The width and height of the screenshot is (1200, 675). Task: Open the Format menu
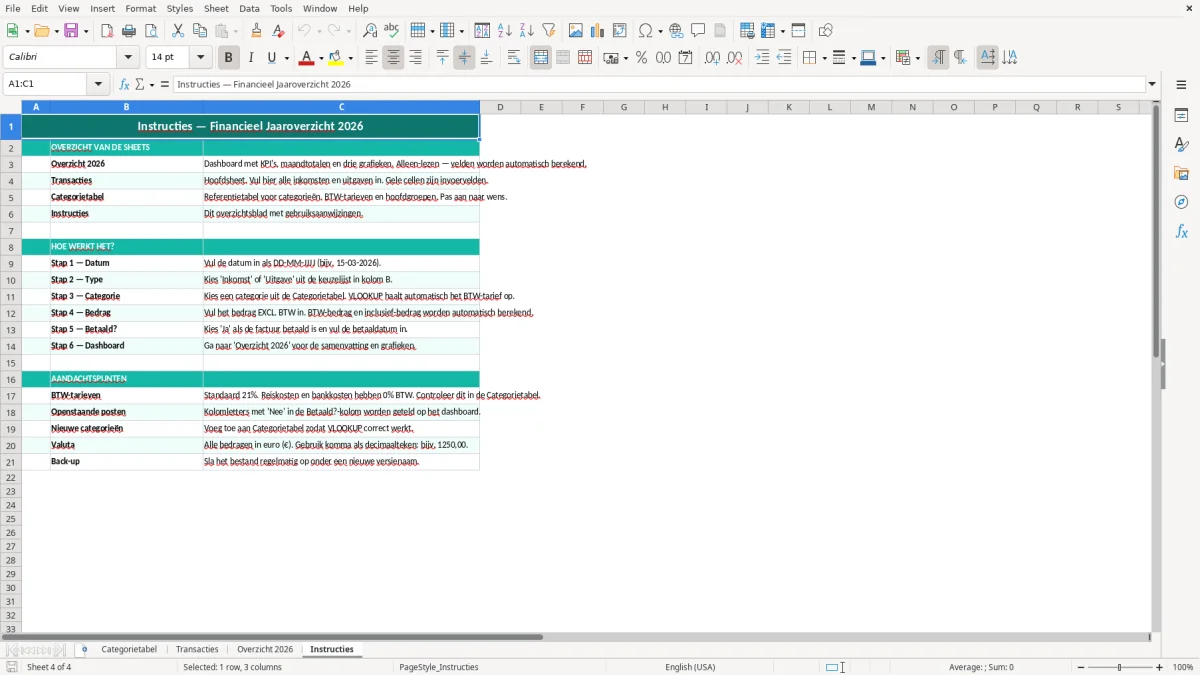point(141,8)
